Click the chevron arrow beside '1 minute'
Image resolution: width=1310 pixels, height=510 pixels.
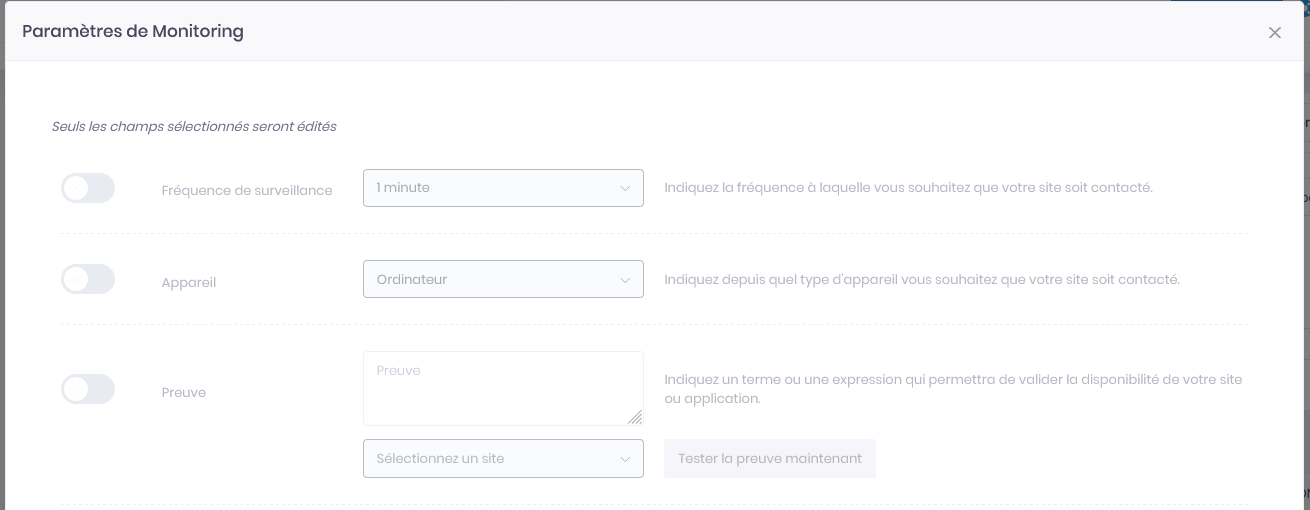coord(625,188)
